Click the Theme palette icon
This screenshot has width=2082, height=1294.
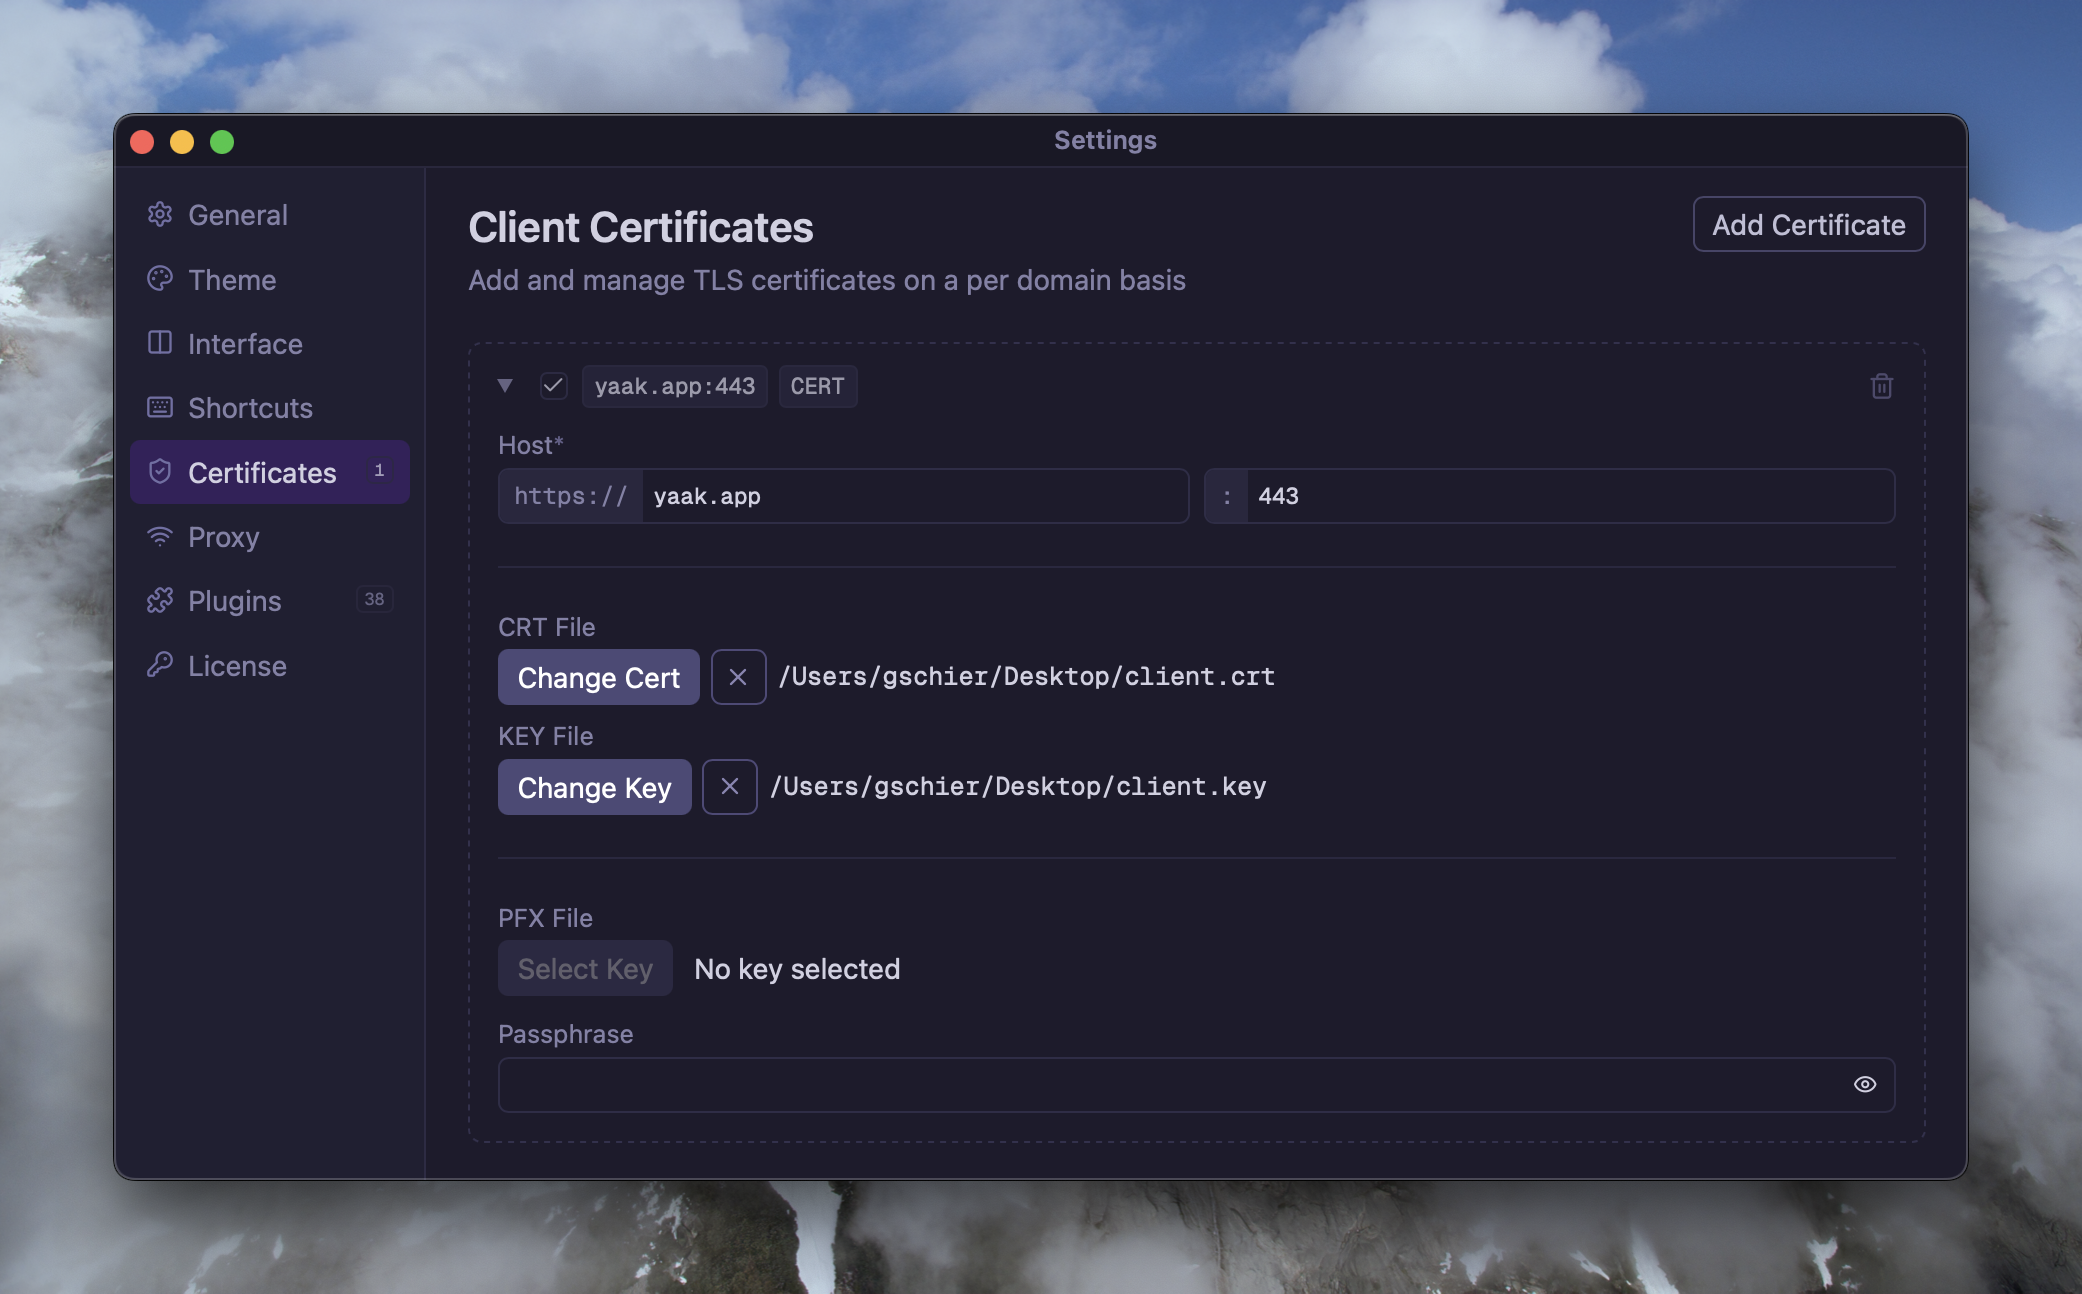point(160,279)
